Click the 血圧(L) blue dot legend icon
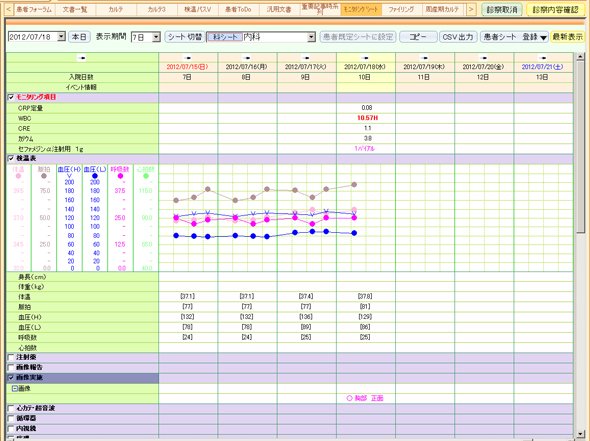Image resolution: width=590 pixels, height=441 pixels. point(95,176)
